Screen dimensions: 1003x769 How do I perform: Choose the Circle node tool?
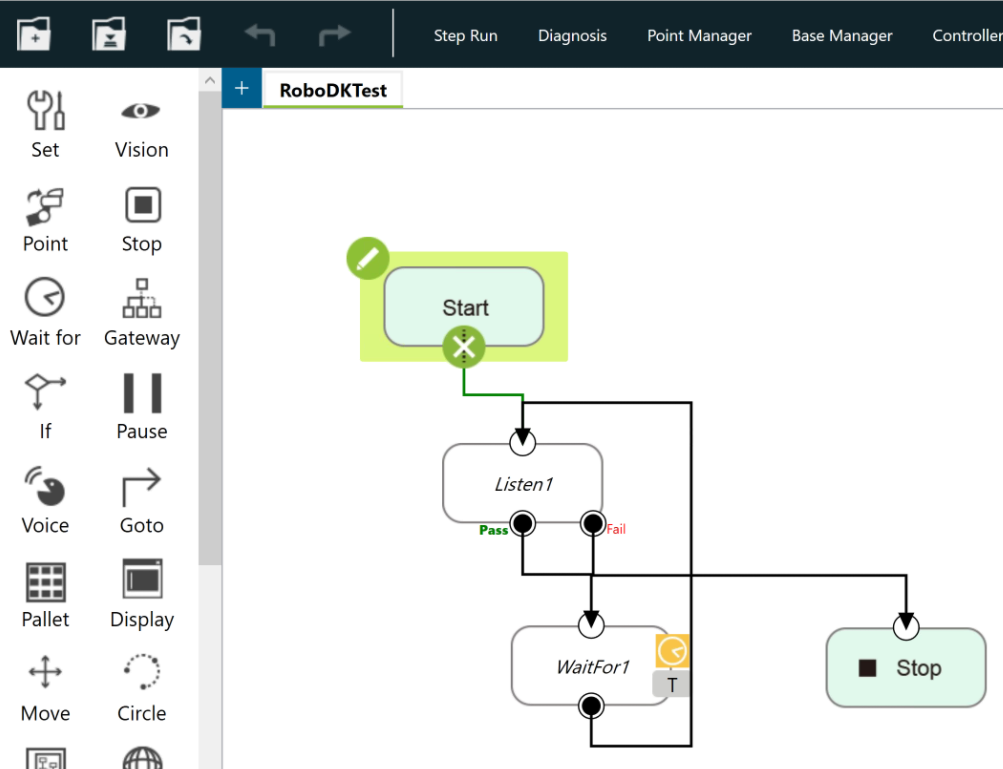(141, 688)
